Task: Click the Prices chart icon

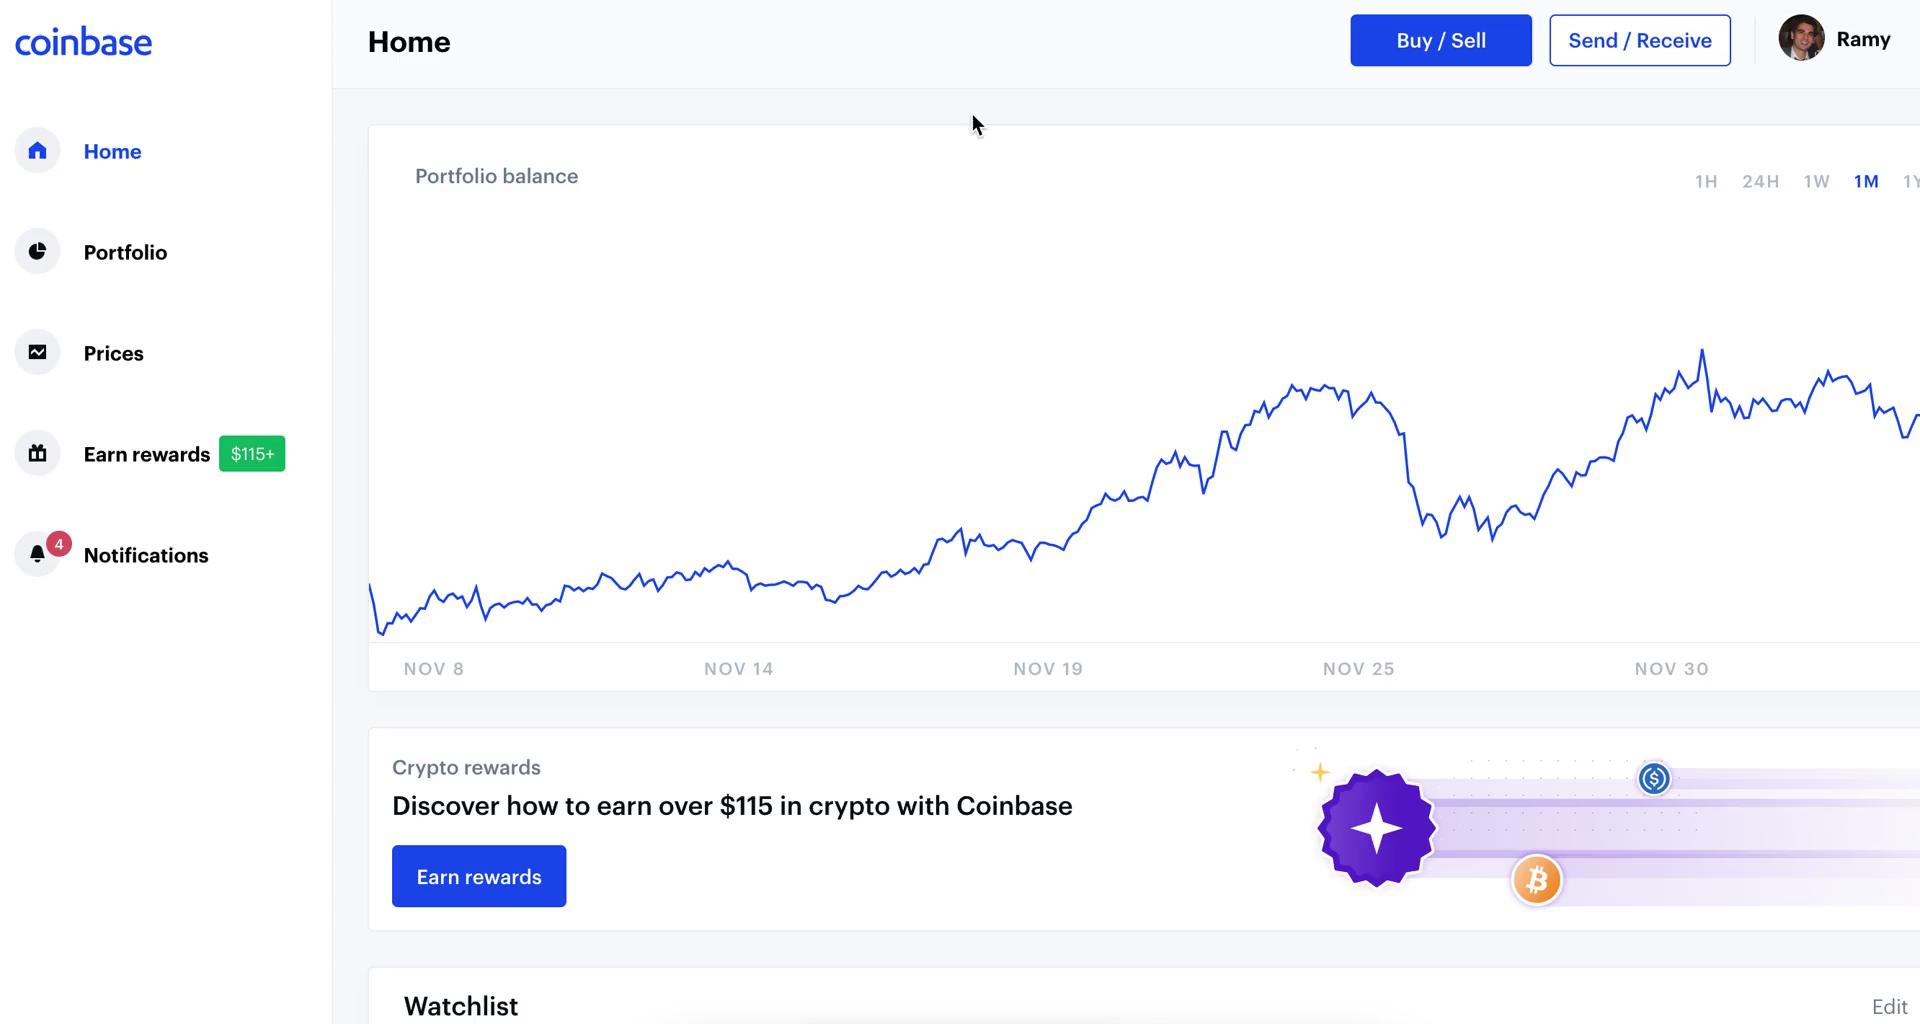Action: tap(37, 352)
